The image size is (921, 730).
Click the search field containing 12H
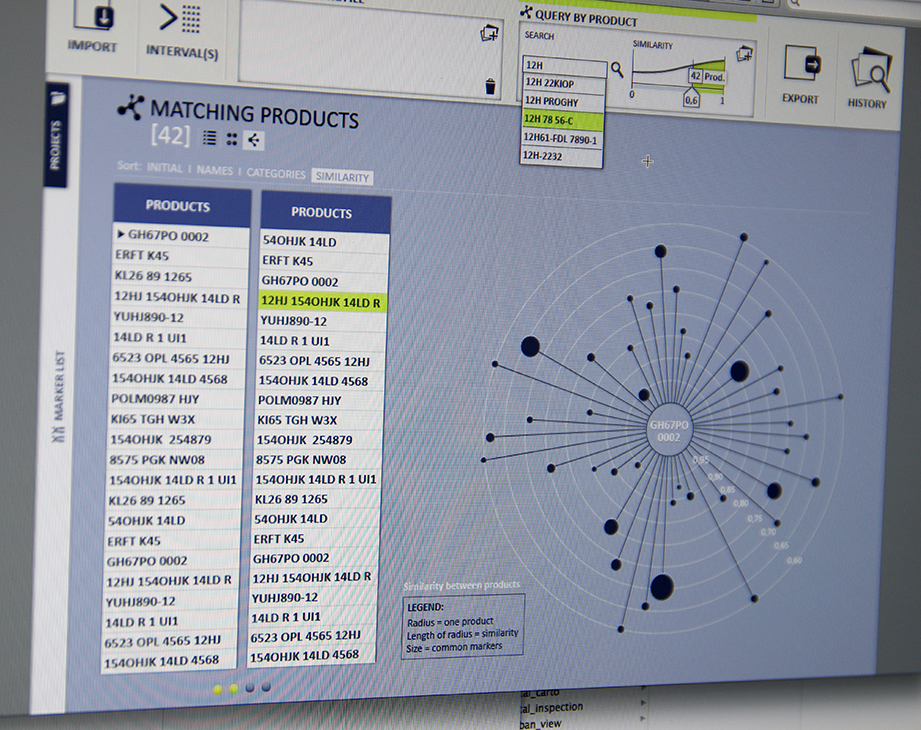pyautogui.click(x=564, y=66)
